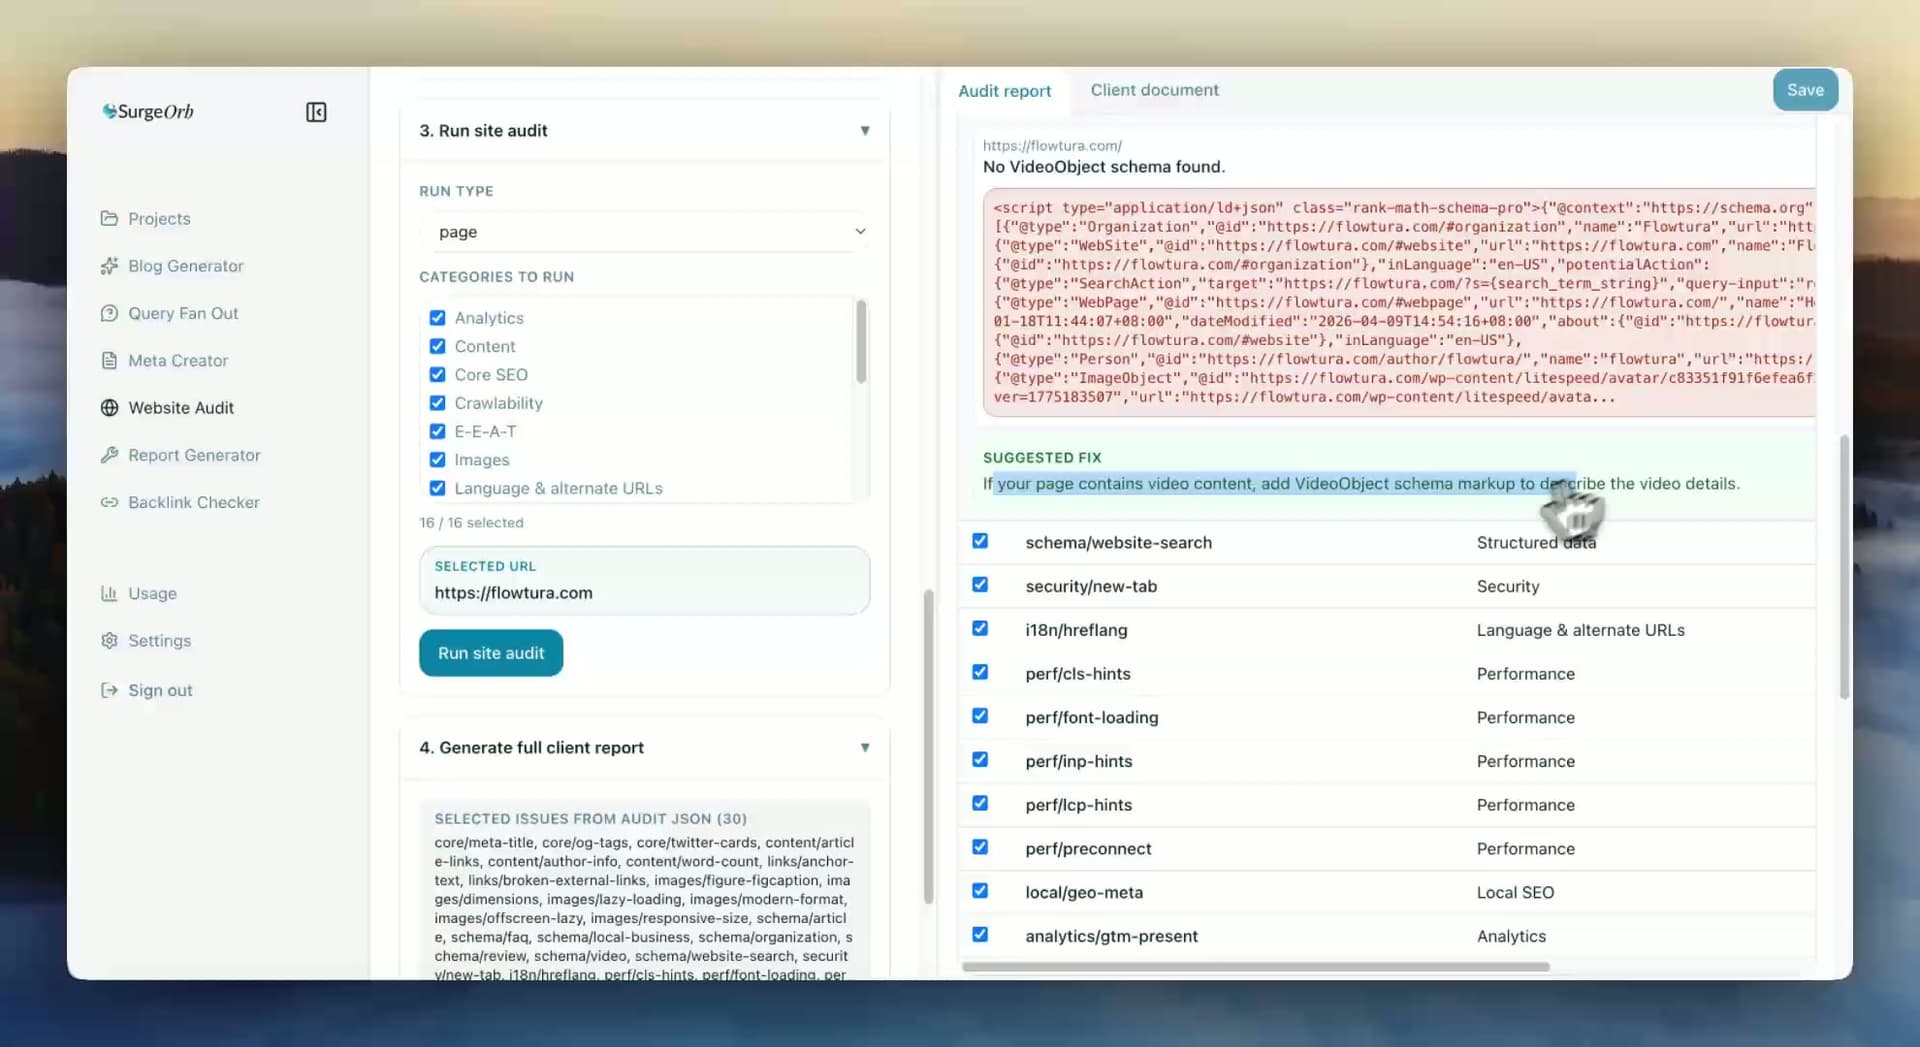The height and width of the screenshot is (1047, 1920).
Task: Collapse the Run site audit section
Action: click(864, 131)
